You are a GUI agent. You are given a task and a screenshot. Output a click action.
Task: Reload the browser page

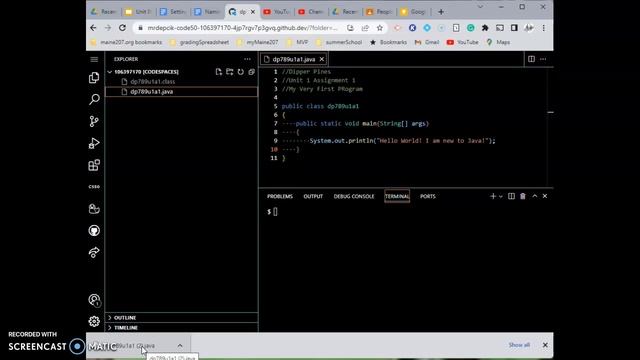[122, 28]
